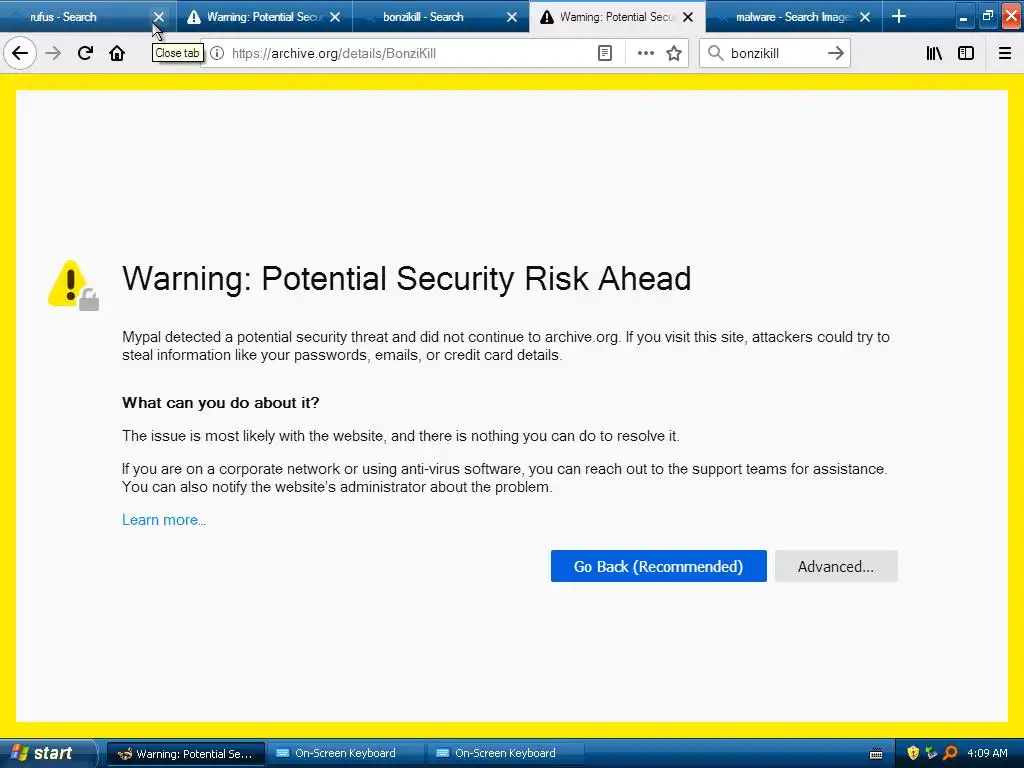The height and width of the screenshot is (768, 1024).
Task: Show site information for archive.org
Action: 217,54
